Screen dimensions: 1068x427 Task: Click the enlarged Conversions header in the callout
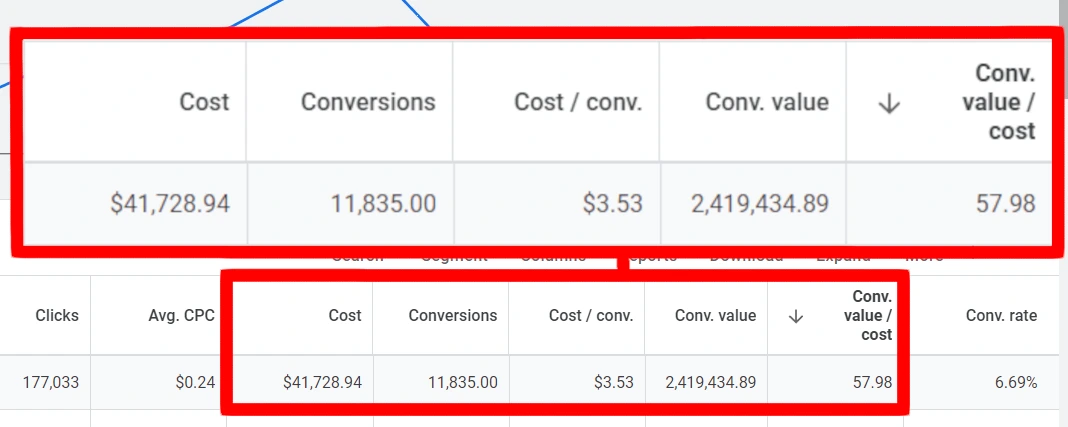(x=368, y=102)
